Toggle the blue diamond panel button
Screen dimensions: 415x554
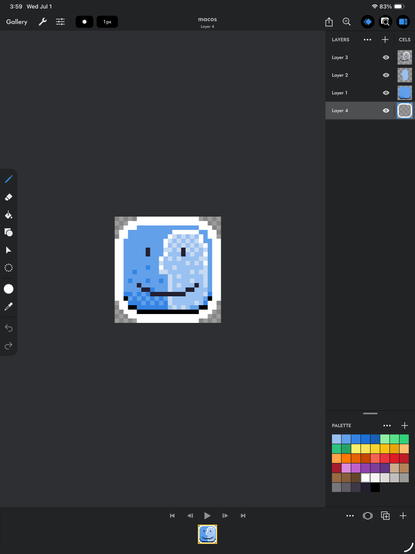(368, 22)
